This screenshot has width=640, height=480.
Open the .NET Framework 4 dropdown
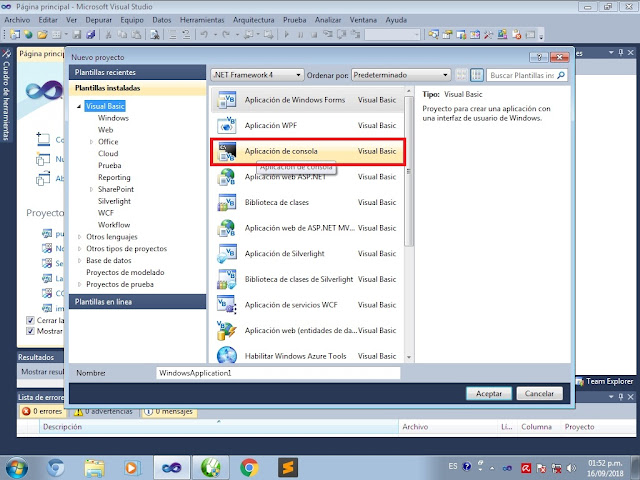(x=258, y=75)
